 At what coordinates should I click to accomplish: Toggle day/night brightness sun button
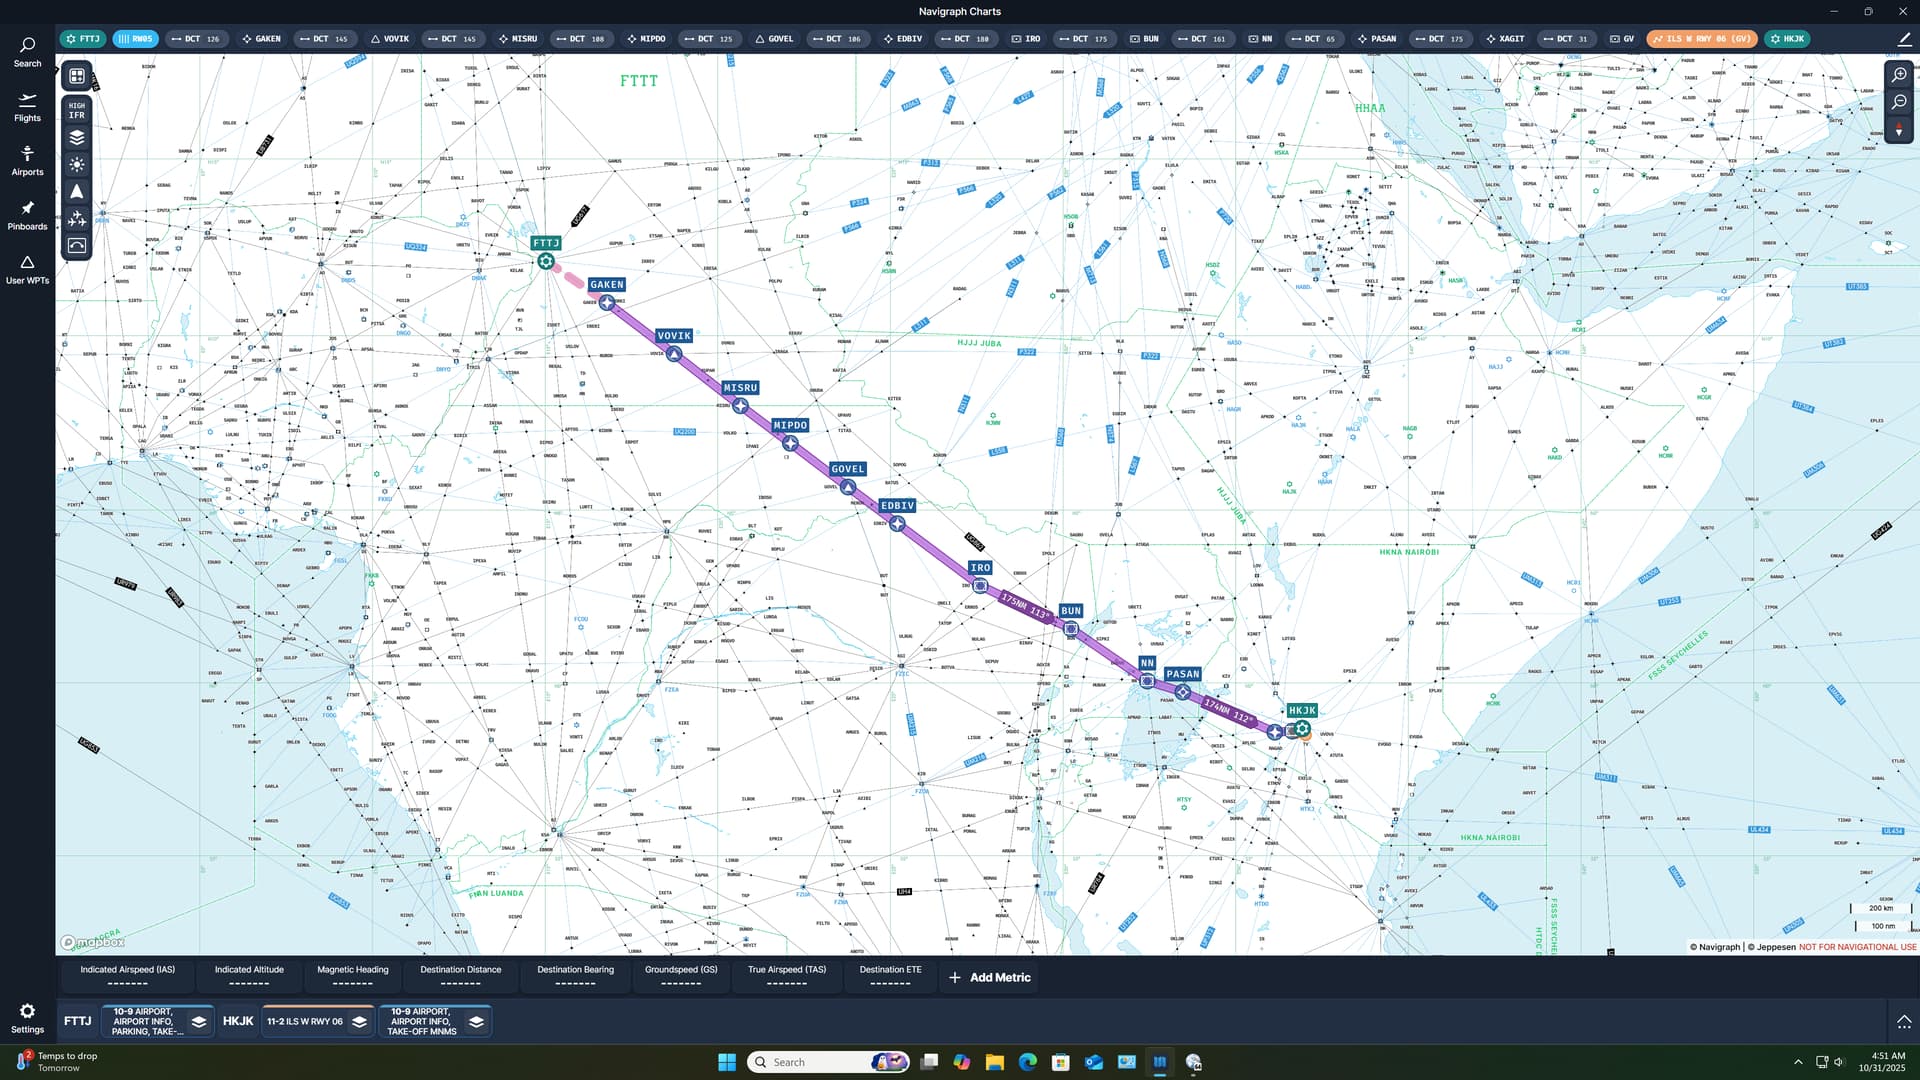pos(77,165)
